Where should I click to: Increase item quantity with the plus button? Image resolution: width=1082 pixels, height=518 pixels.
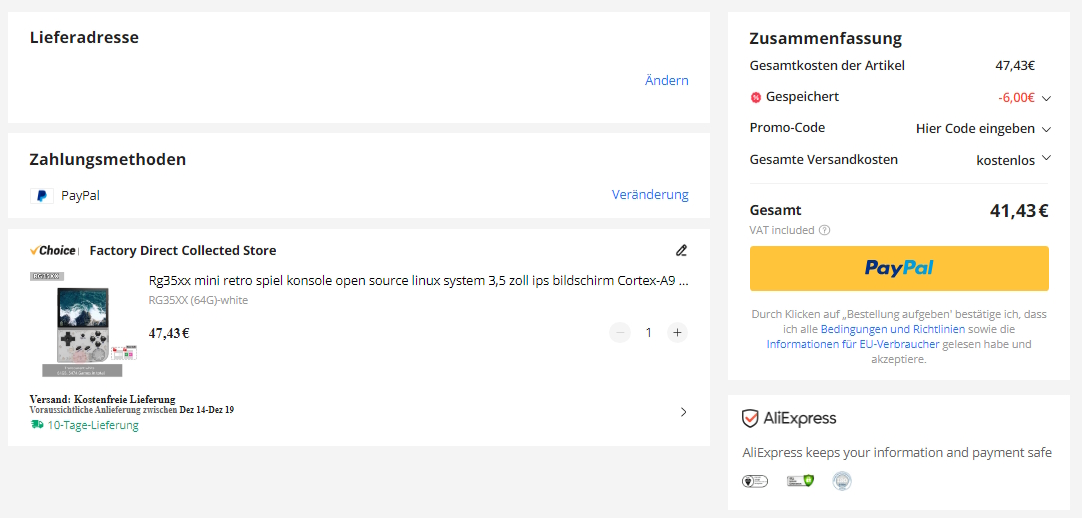coord(678,332)
